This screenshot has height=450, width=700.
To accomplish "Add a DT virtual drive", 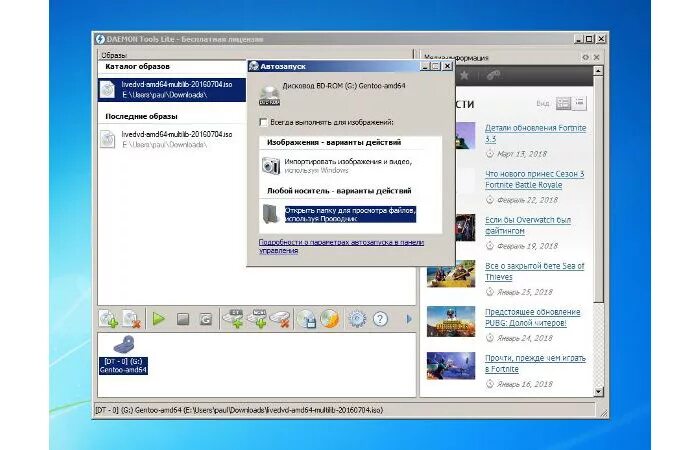I will point(233,319).
